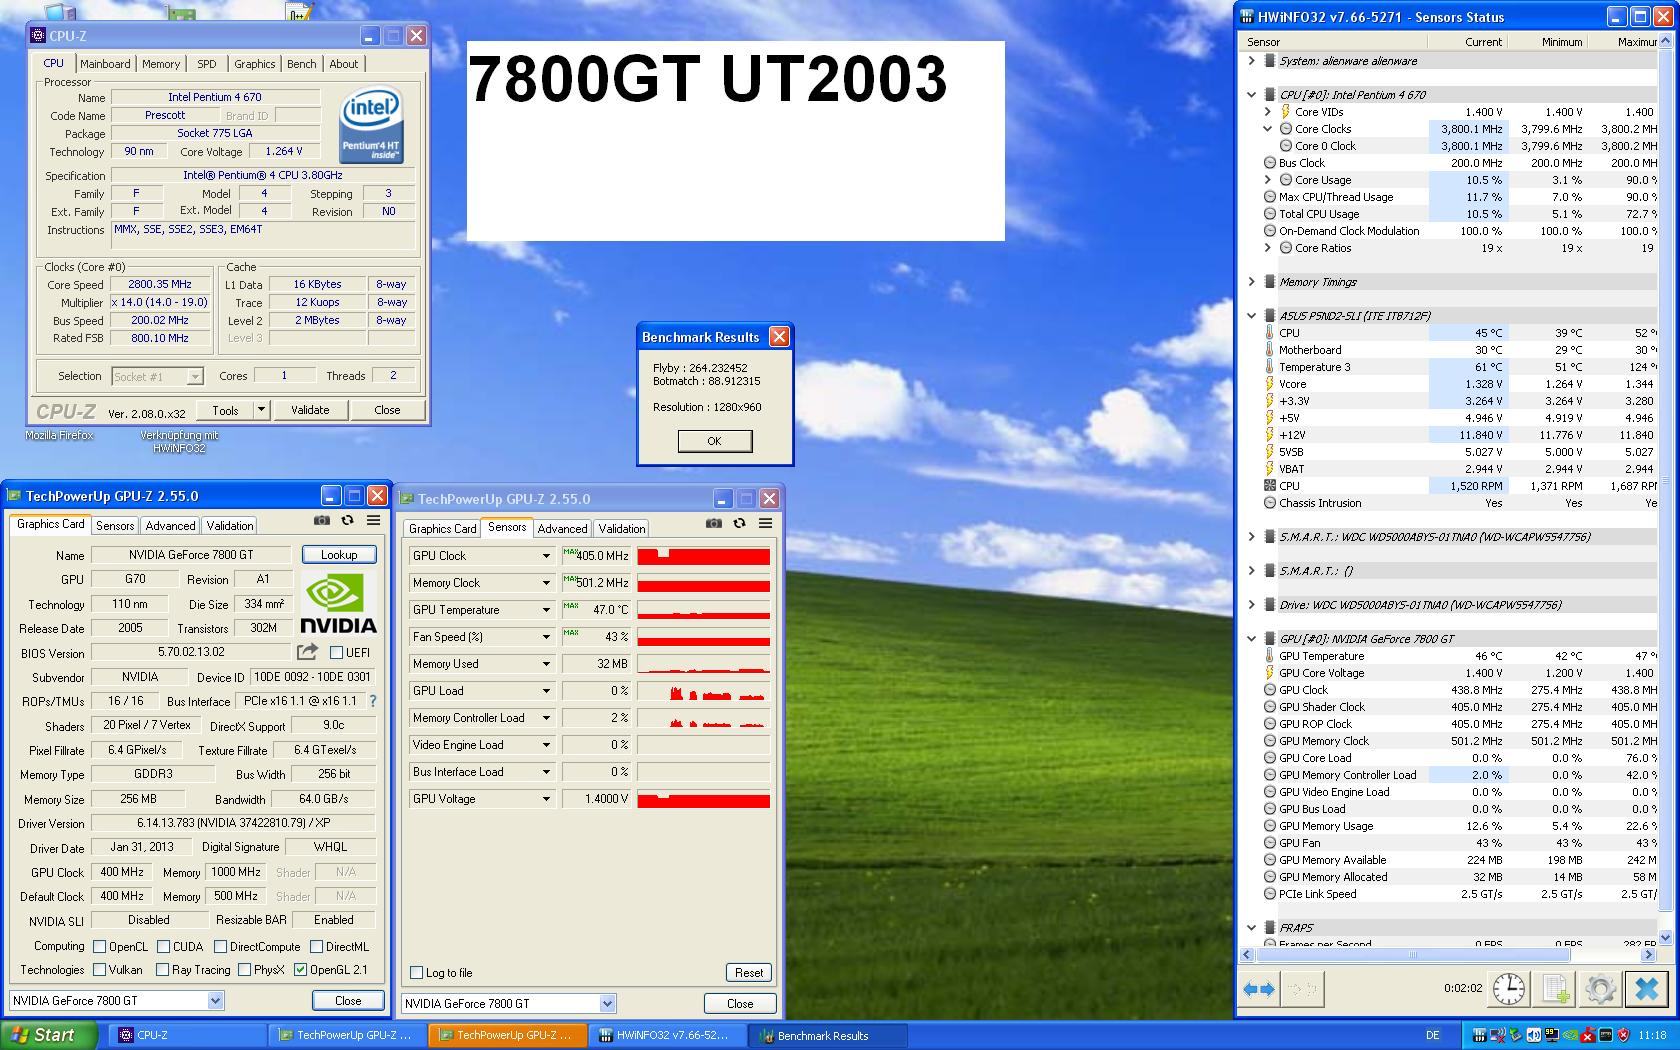Image resolution: width=1680 pixels, height=1050 pixels.
Task: Click Reset in GPU-Z Sensors window
Action: coord(749,972)
